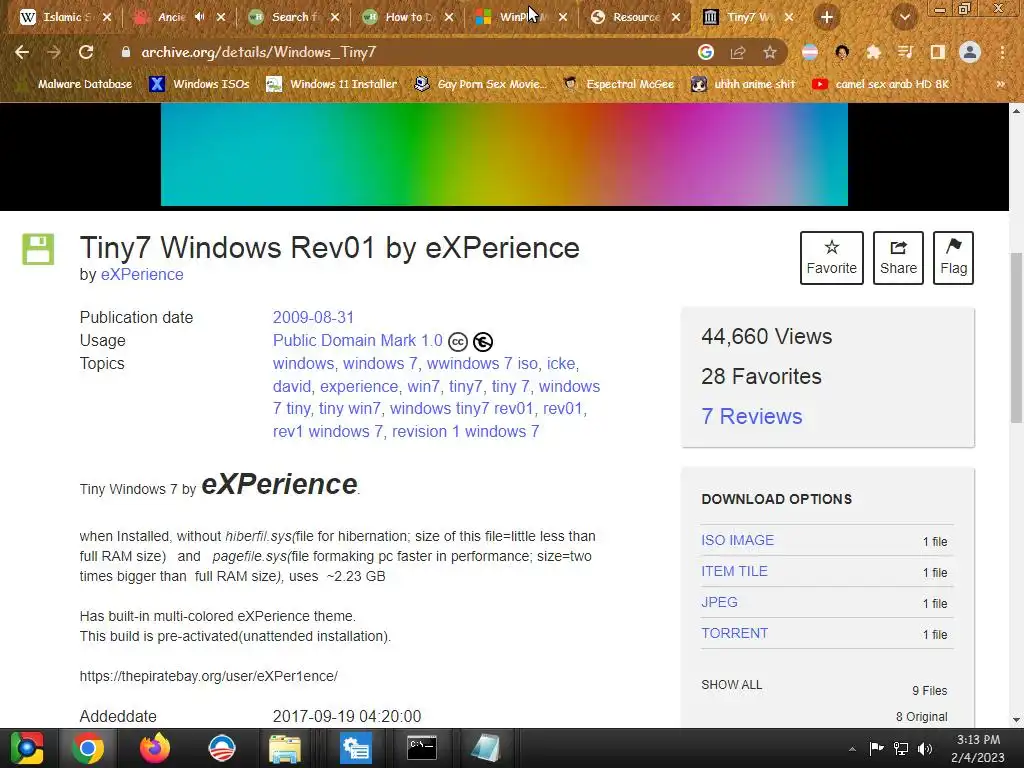Open File Explorer from taskbar
The width and height of the screenshot is (1024, 768).
click(285, 748)
